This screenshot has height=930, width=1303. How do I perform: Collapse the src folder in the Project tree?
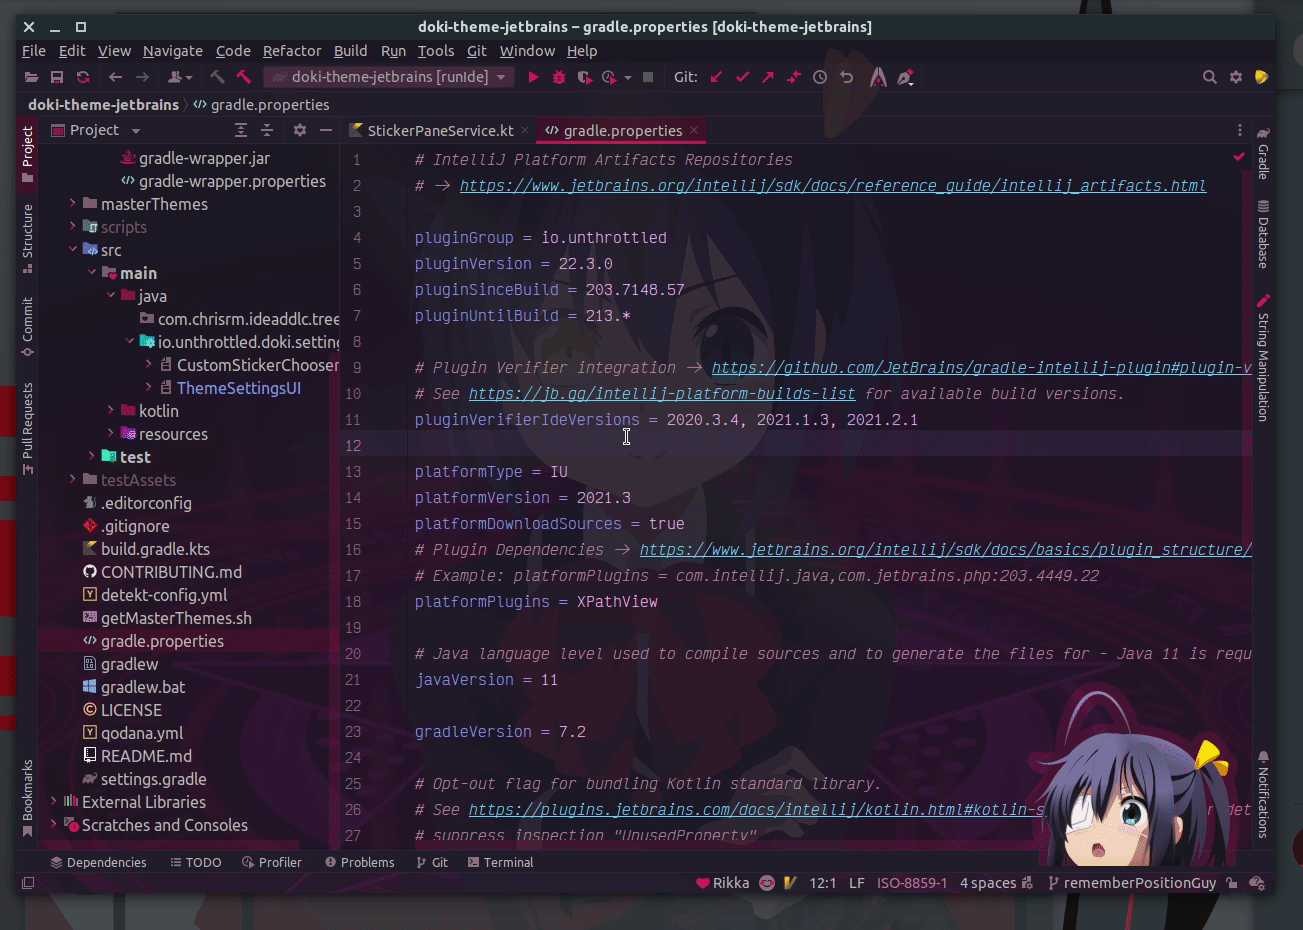(x=72, y=250)
